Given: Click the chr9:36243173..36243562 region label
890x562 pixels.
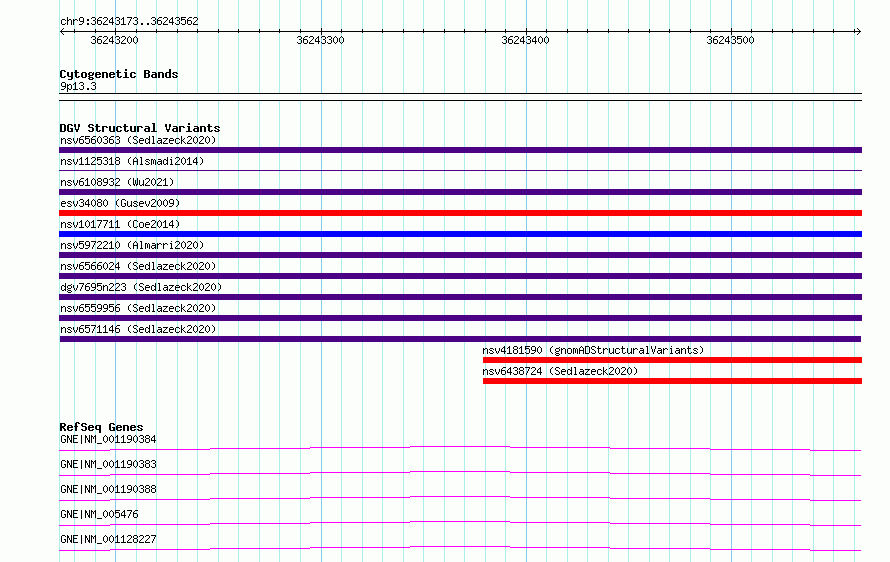Looking at the screenshot, I should click(129, 22).
